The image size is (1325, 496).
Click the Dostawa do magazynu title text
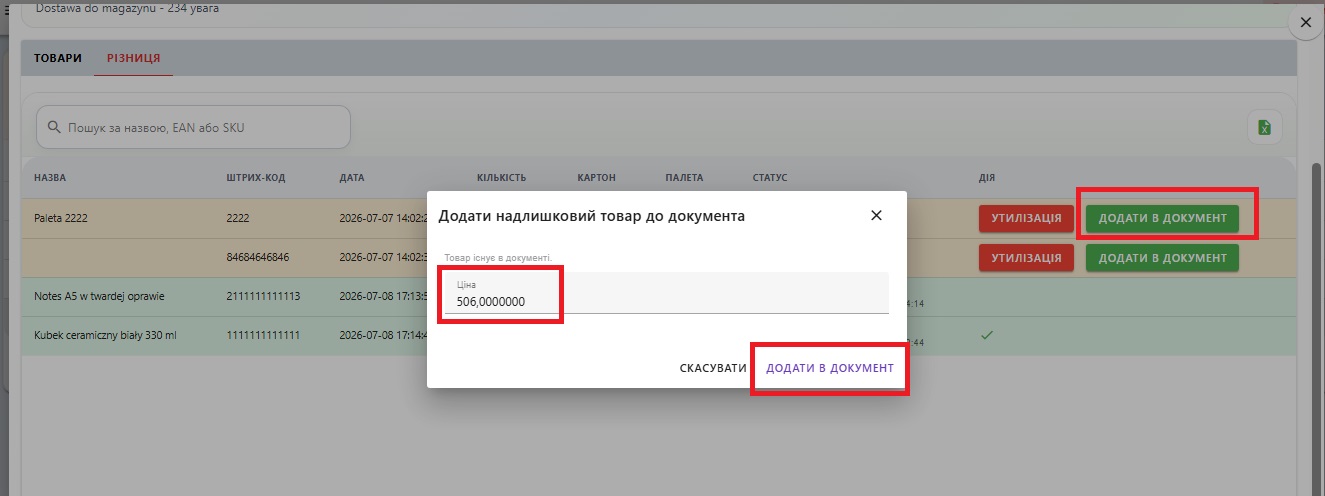[127, 8]
